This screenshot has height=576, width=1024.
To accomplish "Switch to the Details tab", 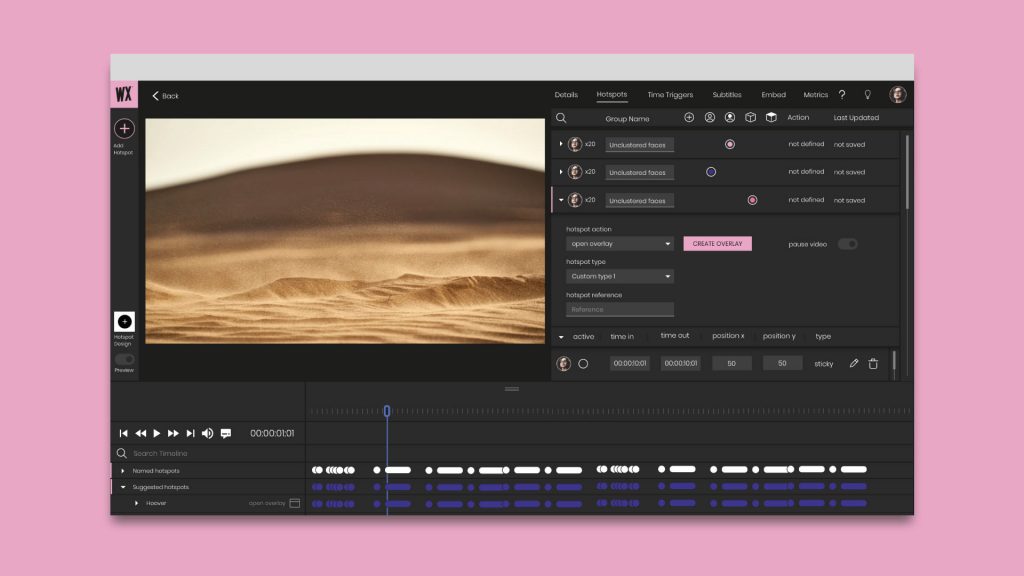I will (x=566, y=95).
